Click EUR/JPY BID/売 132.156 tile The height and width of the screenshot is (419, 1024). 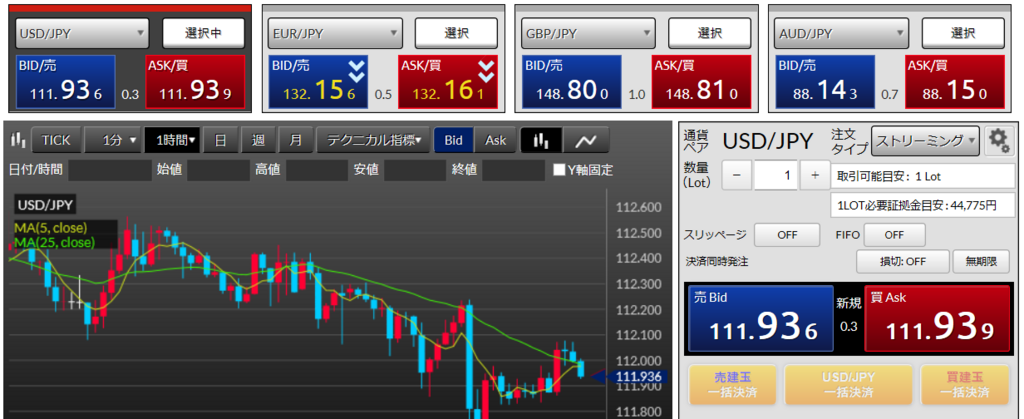pyautogui.click(x=318, y=82)
